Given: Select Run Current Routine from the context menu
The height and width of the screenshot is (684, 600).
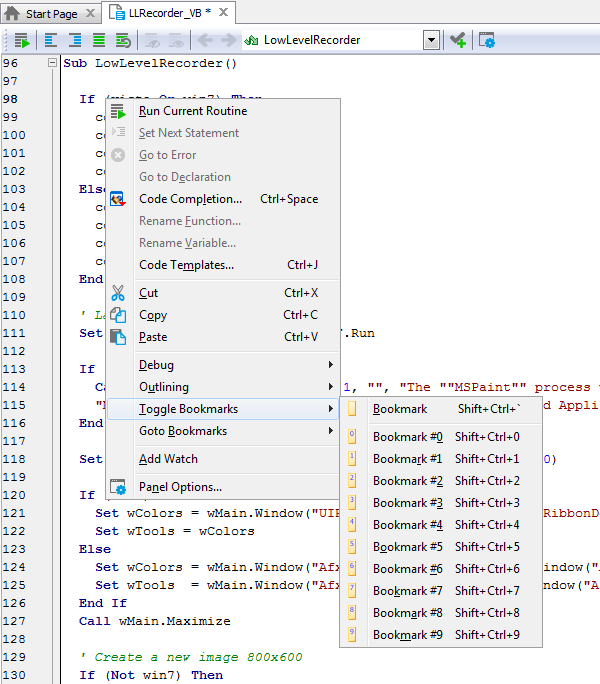Looking at the screenshot, I should 193,111.
